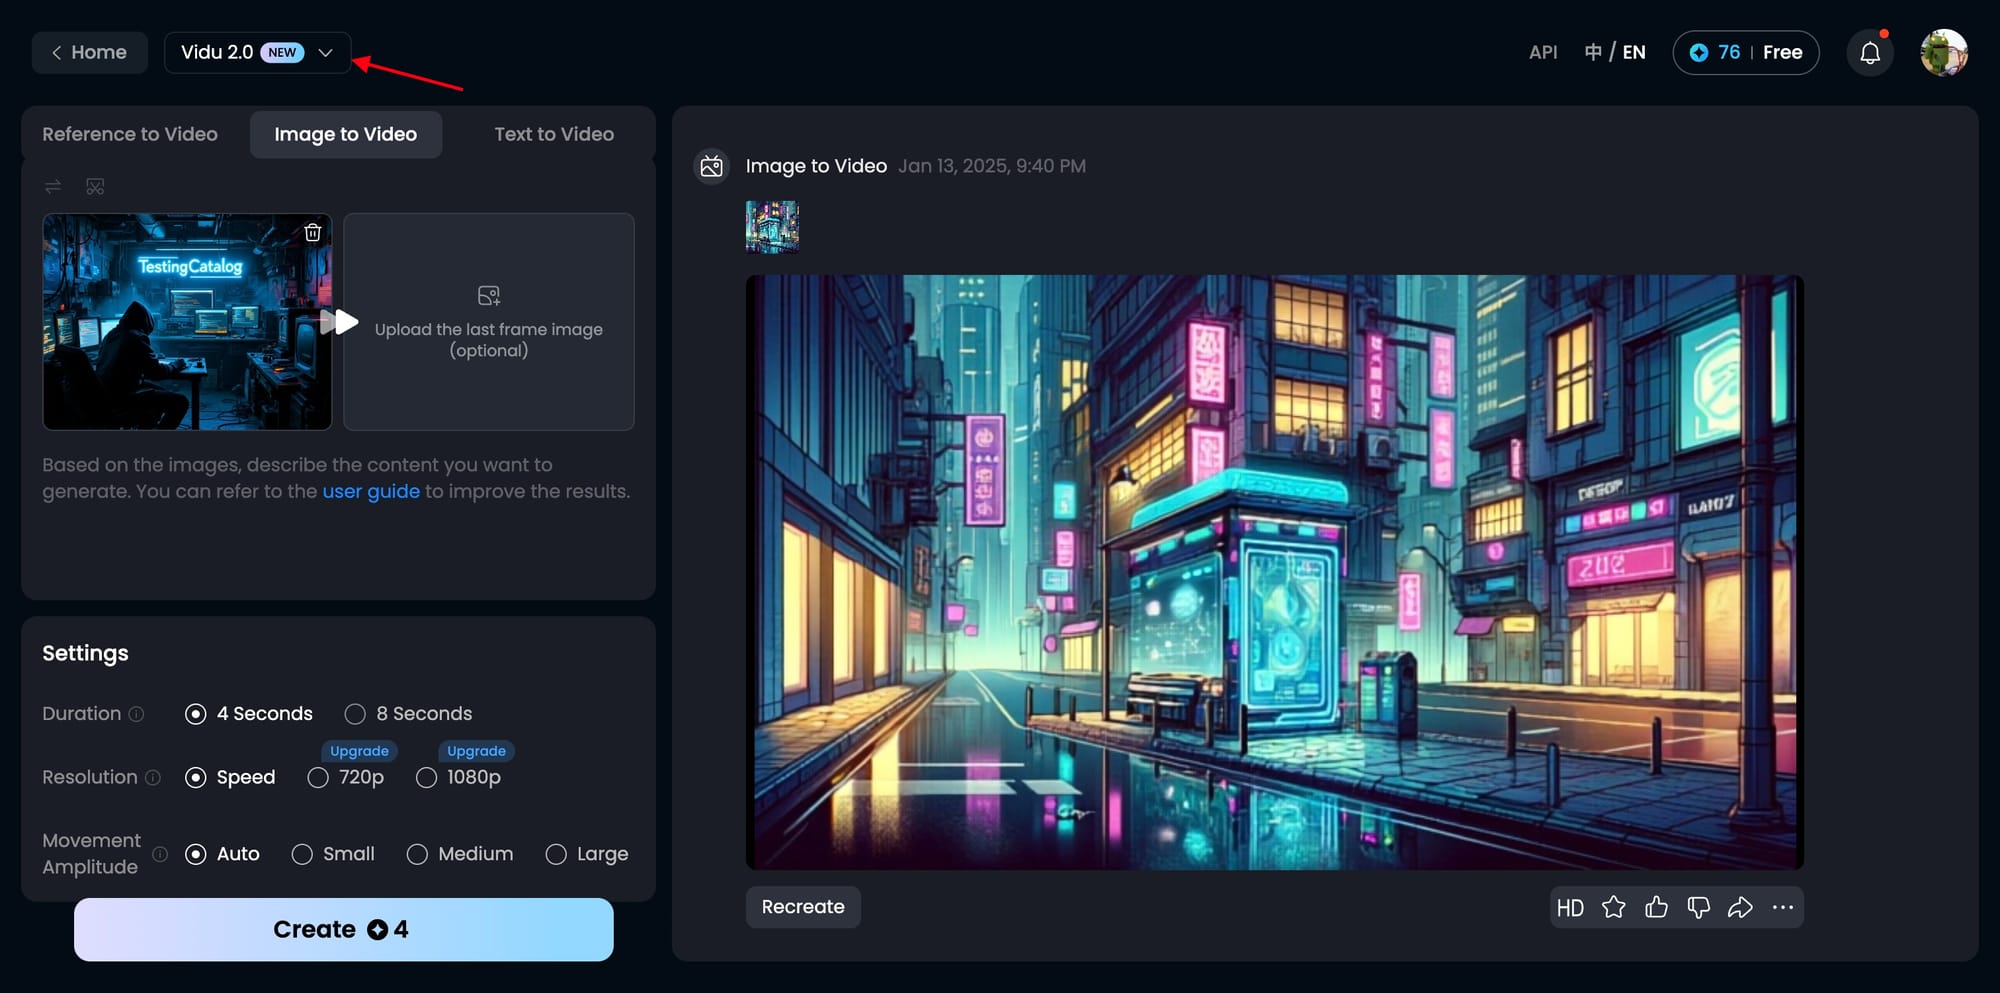The image size is (2000, 993).
Task: Switch to Reference to Video tab
Action: (x=130, y=134)
